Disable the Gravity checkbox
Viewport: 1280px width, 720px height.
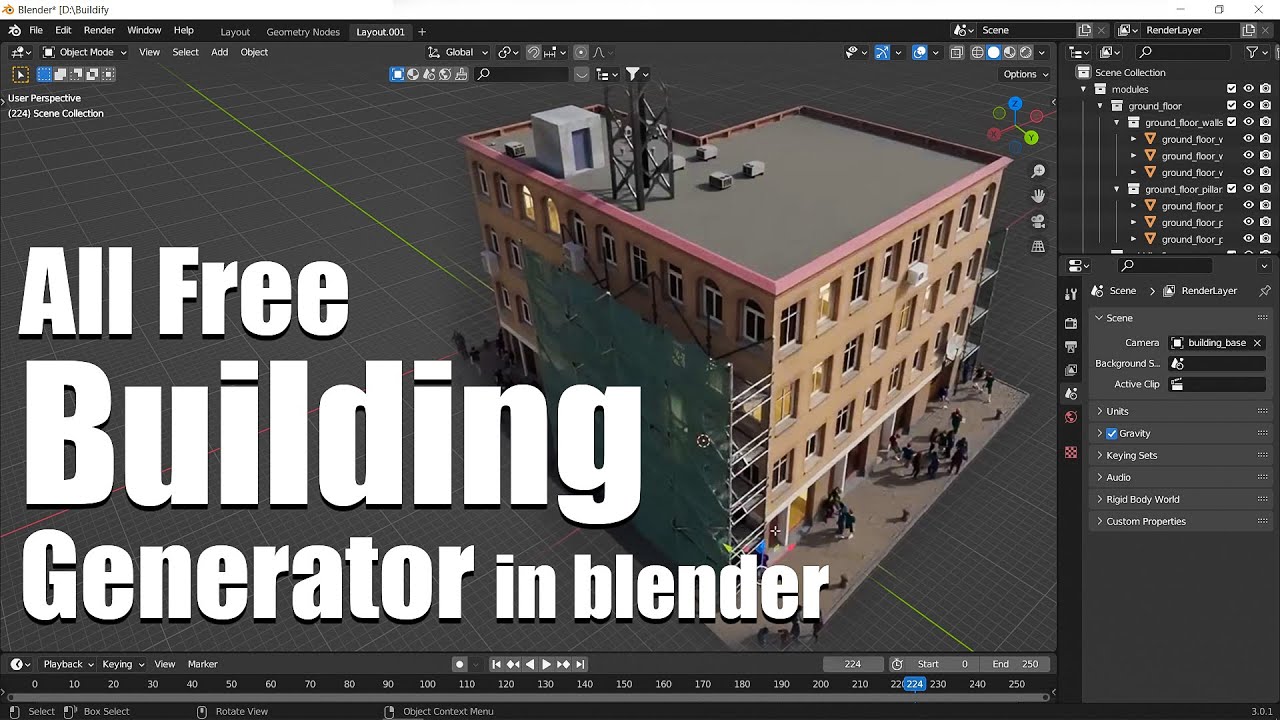[1111, 433]
